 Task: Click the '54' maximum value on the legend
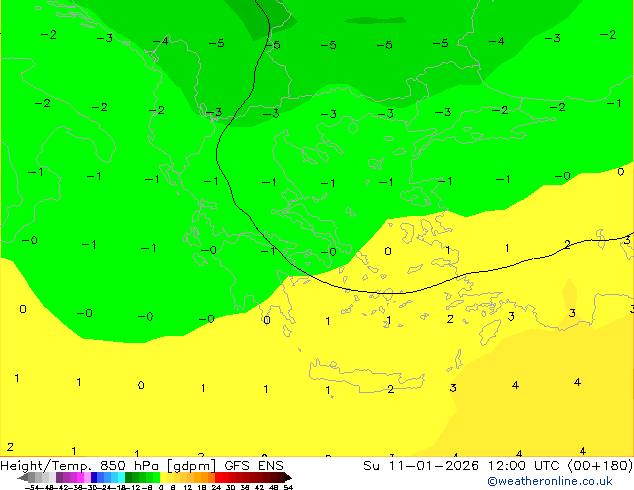point(288,488)
